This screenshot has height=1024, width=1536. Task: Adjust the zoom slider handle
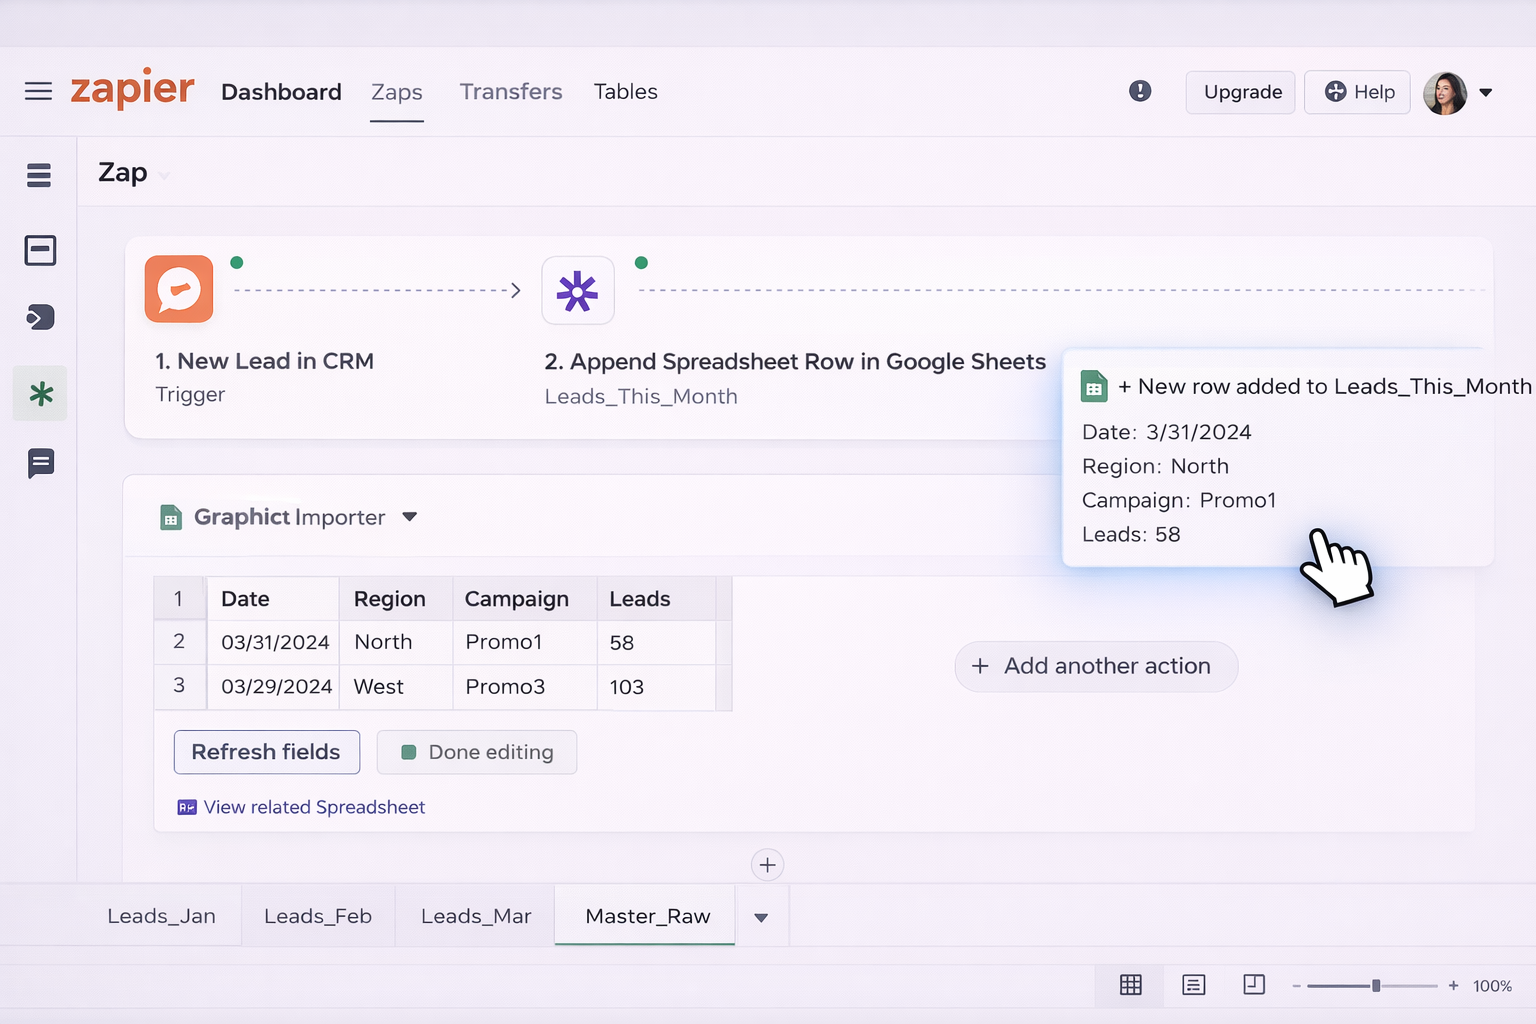click(1376, 986)
